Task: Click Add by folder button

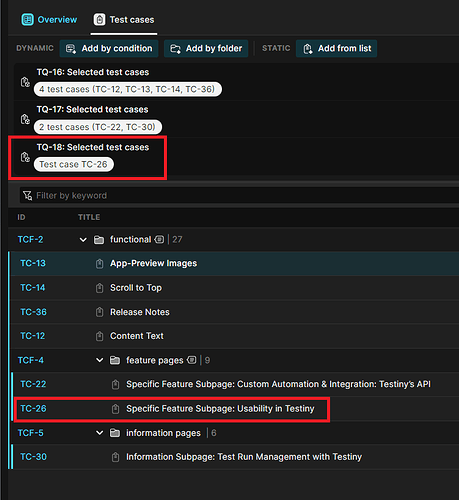Action: tap(206, 49)
